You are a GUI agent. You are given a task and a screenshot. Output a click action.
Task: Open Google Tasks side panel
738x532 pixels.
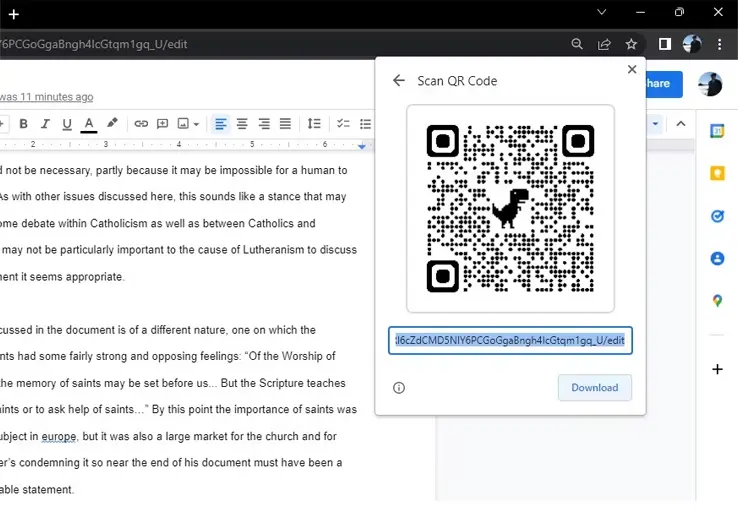(717, 216)
